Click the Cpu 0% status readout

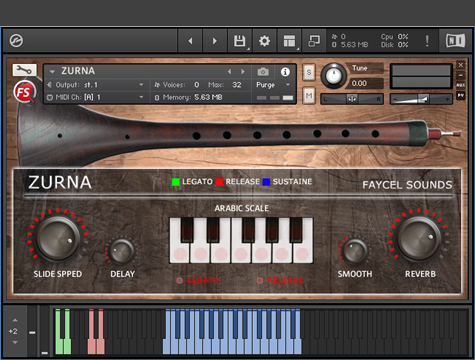click(x=395, y=37)
